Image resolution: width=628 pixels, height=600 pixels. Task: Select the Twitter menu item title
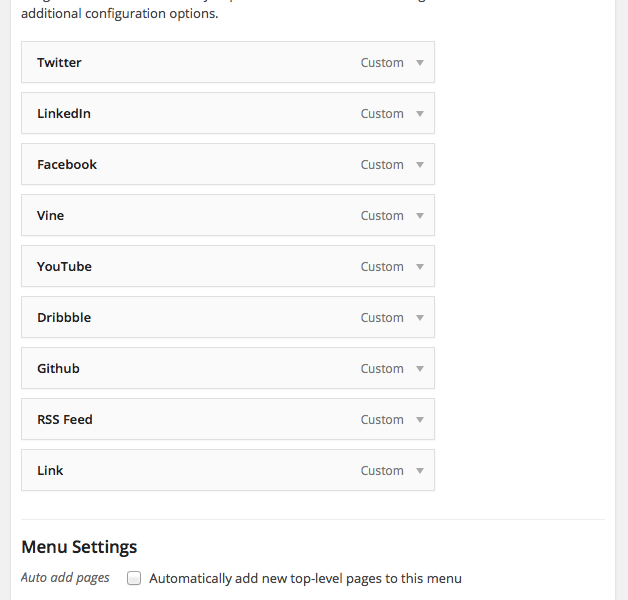59,63
